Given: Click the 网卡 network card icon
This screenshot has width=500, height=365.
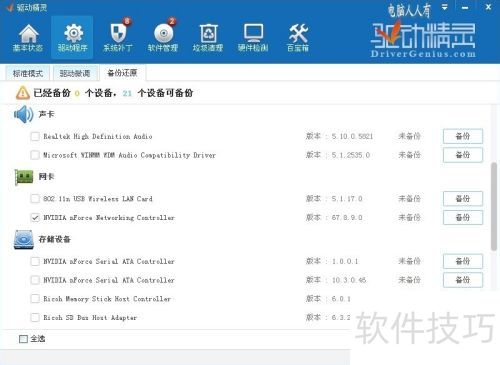Looking at the screenshot, I should click(x=24, y=177).
